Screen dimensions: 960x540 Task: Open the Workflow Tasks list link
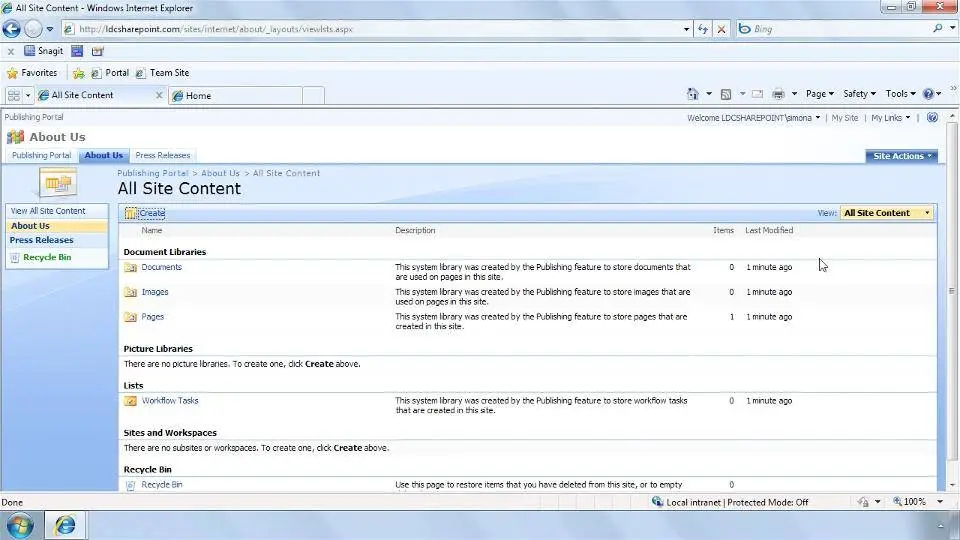[170, 400]
